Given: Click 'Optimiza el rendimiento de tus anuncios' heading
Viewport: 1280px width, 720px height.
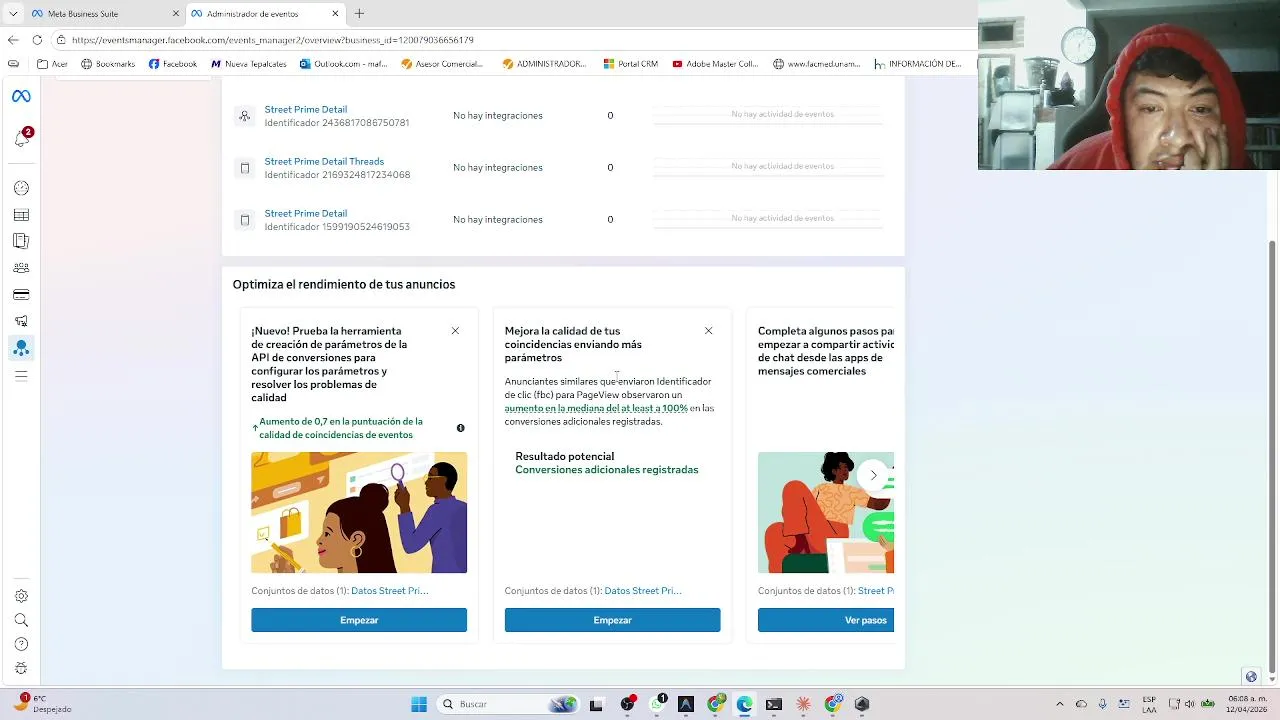Looking at the screenshot, I should coord(344,285).
